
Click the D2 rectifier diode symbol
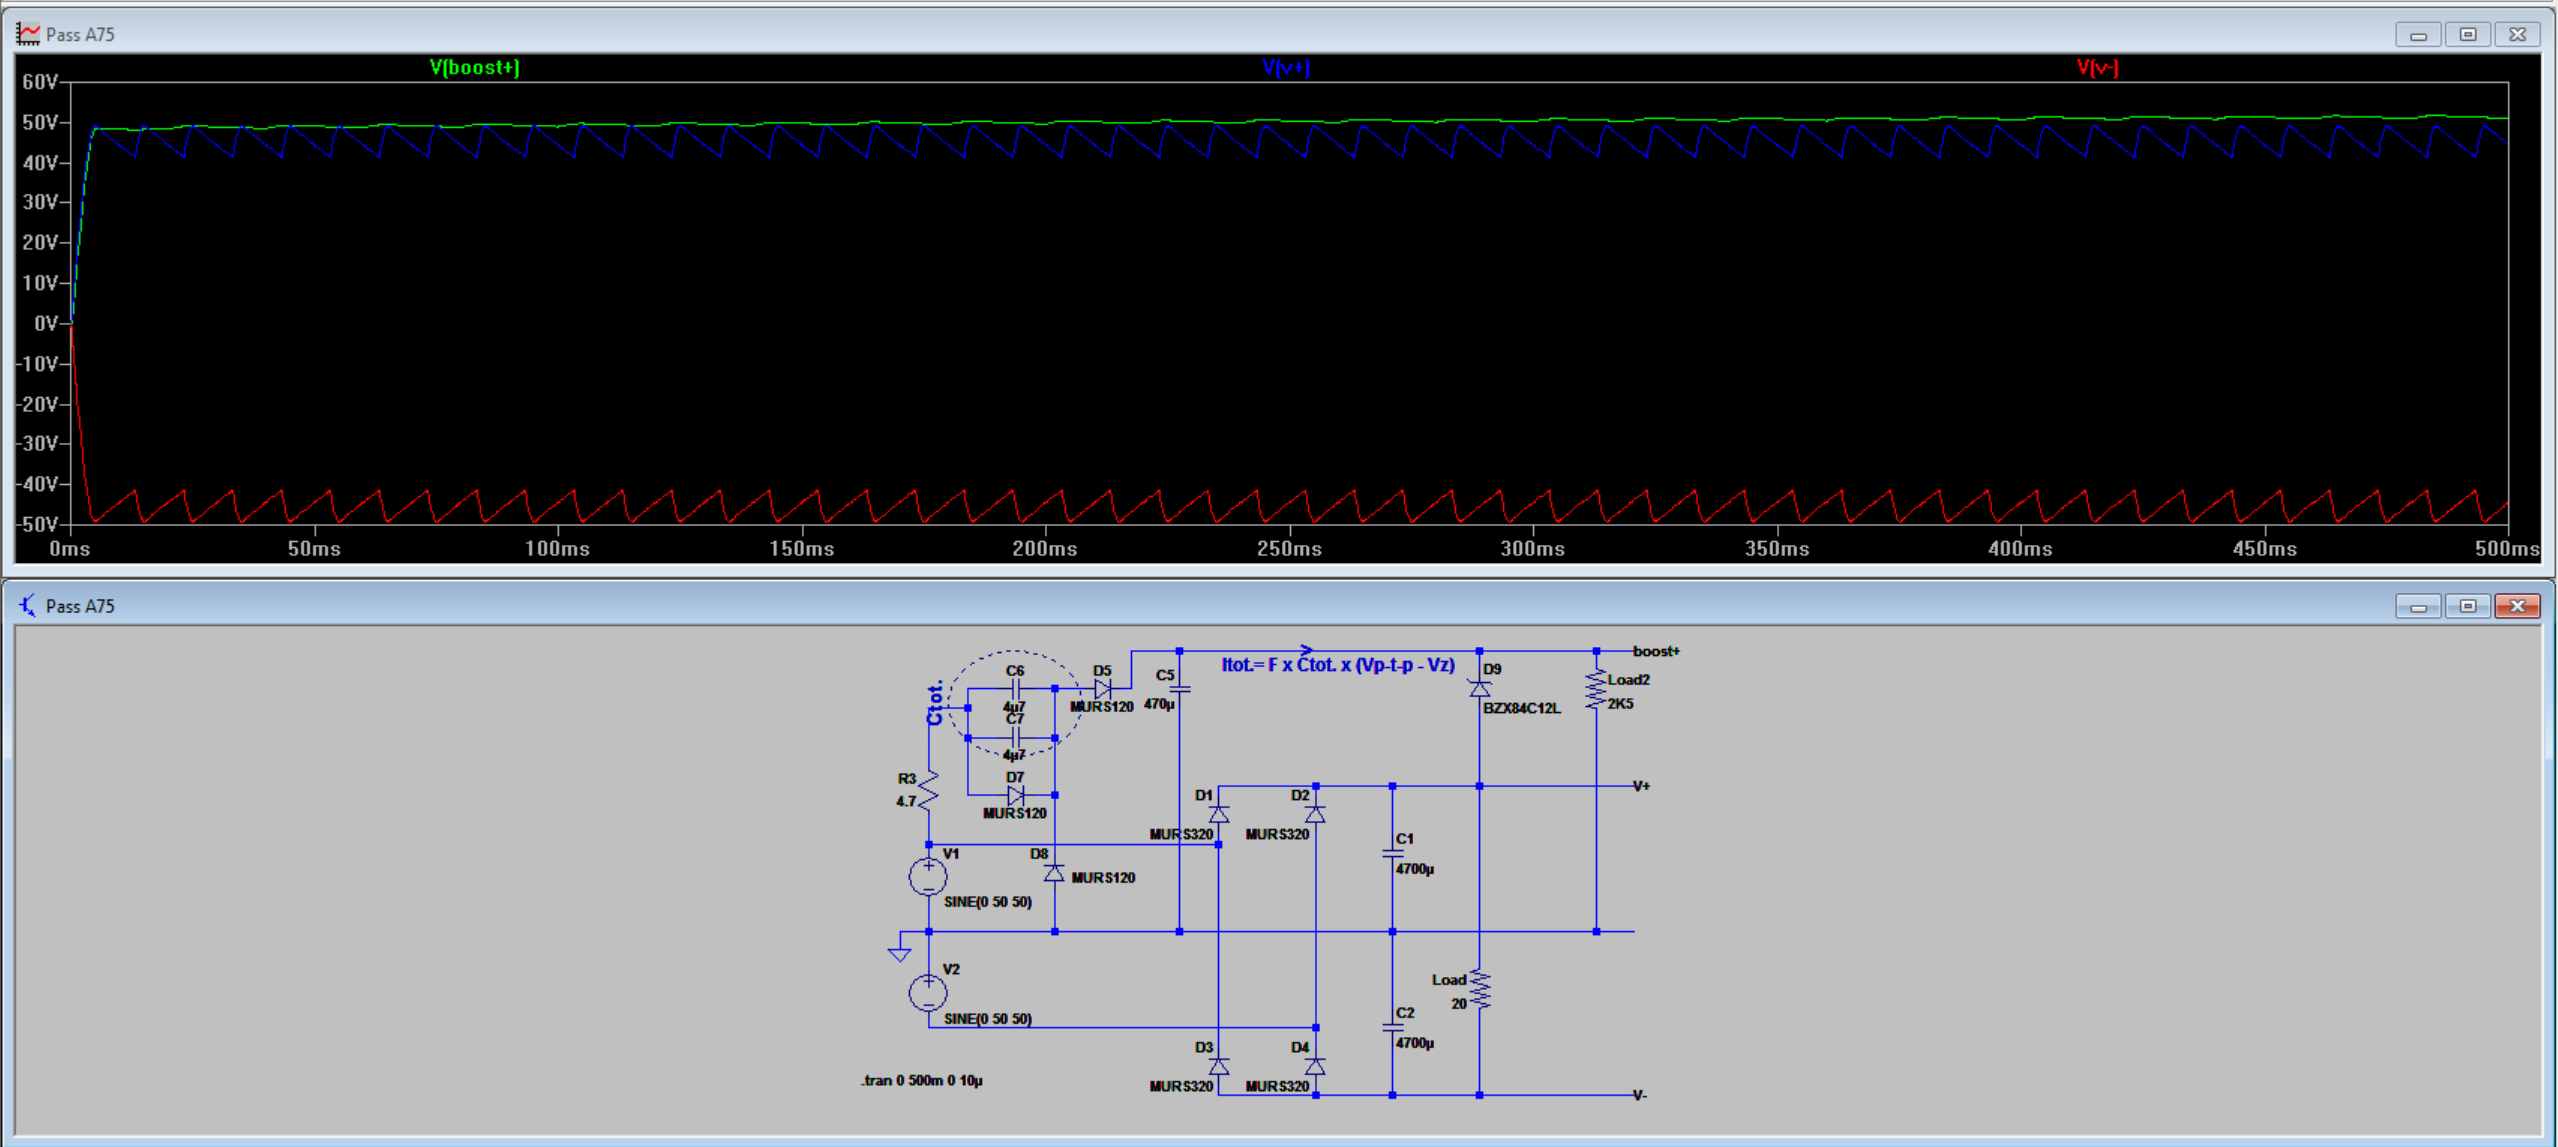1315,814
